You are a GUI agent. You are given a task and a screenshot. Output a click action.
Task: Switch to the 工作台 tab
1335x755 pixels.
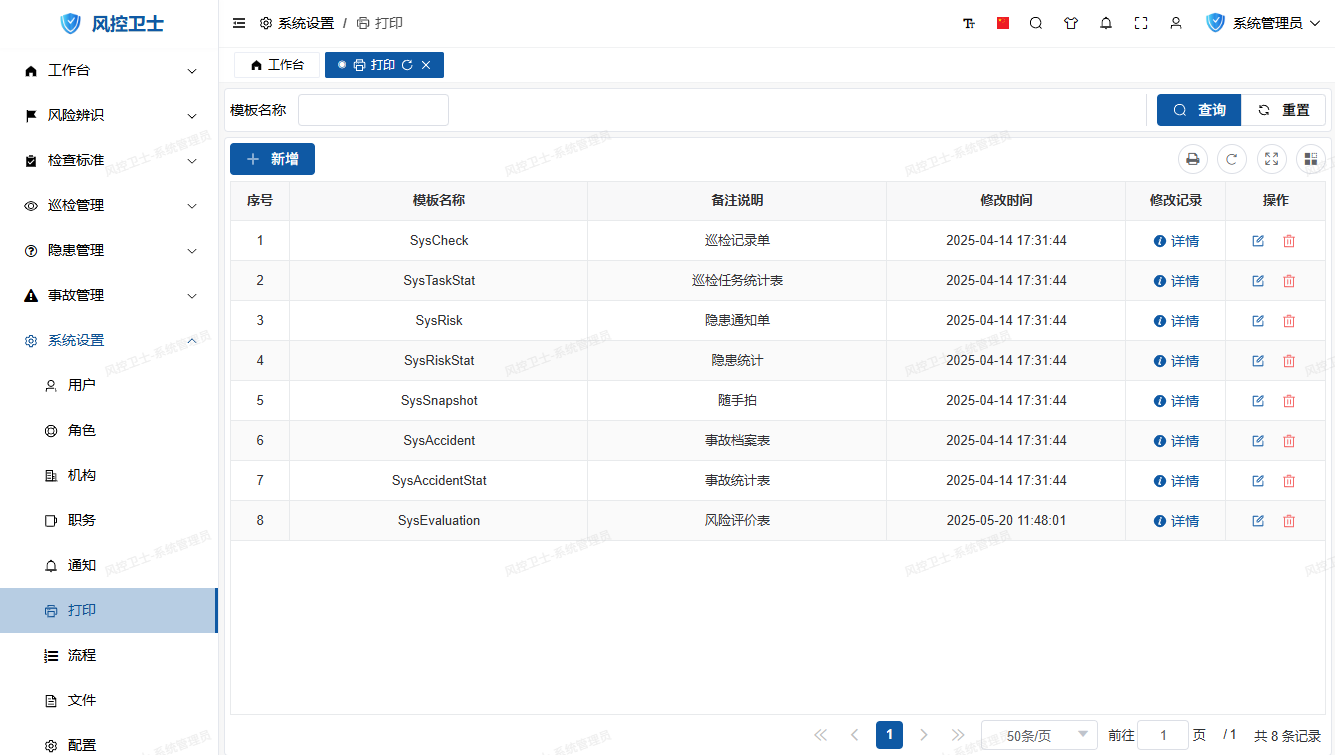pos(277,65)
